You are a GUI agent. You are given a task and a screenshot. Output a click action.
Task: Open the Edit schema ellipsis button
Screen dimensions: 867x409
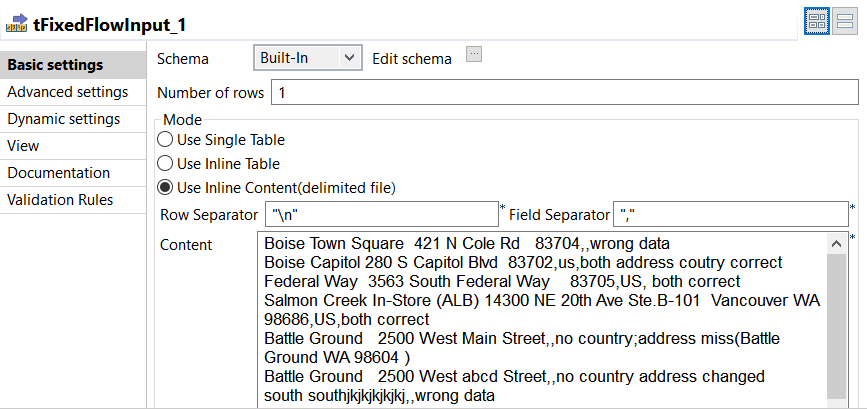coord(474,56)
